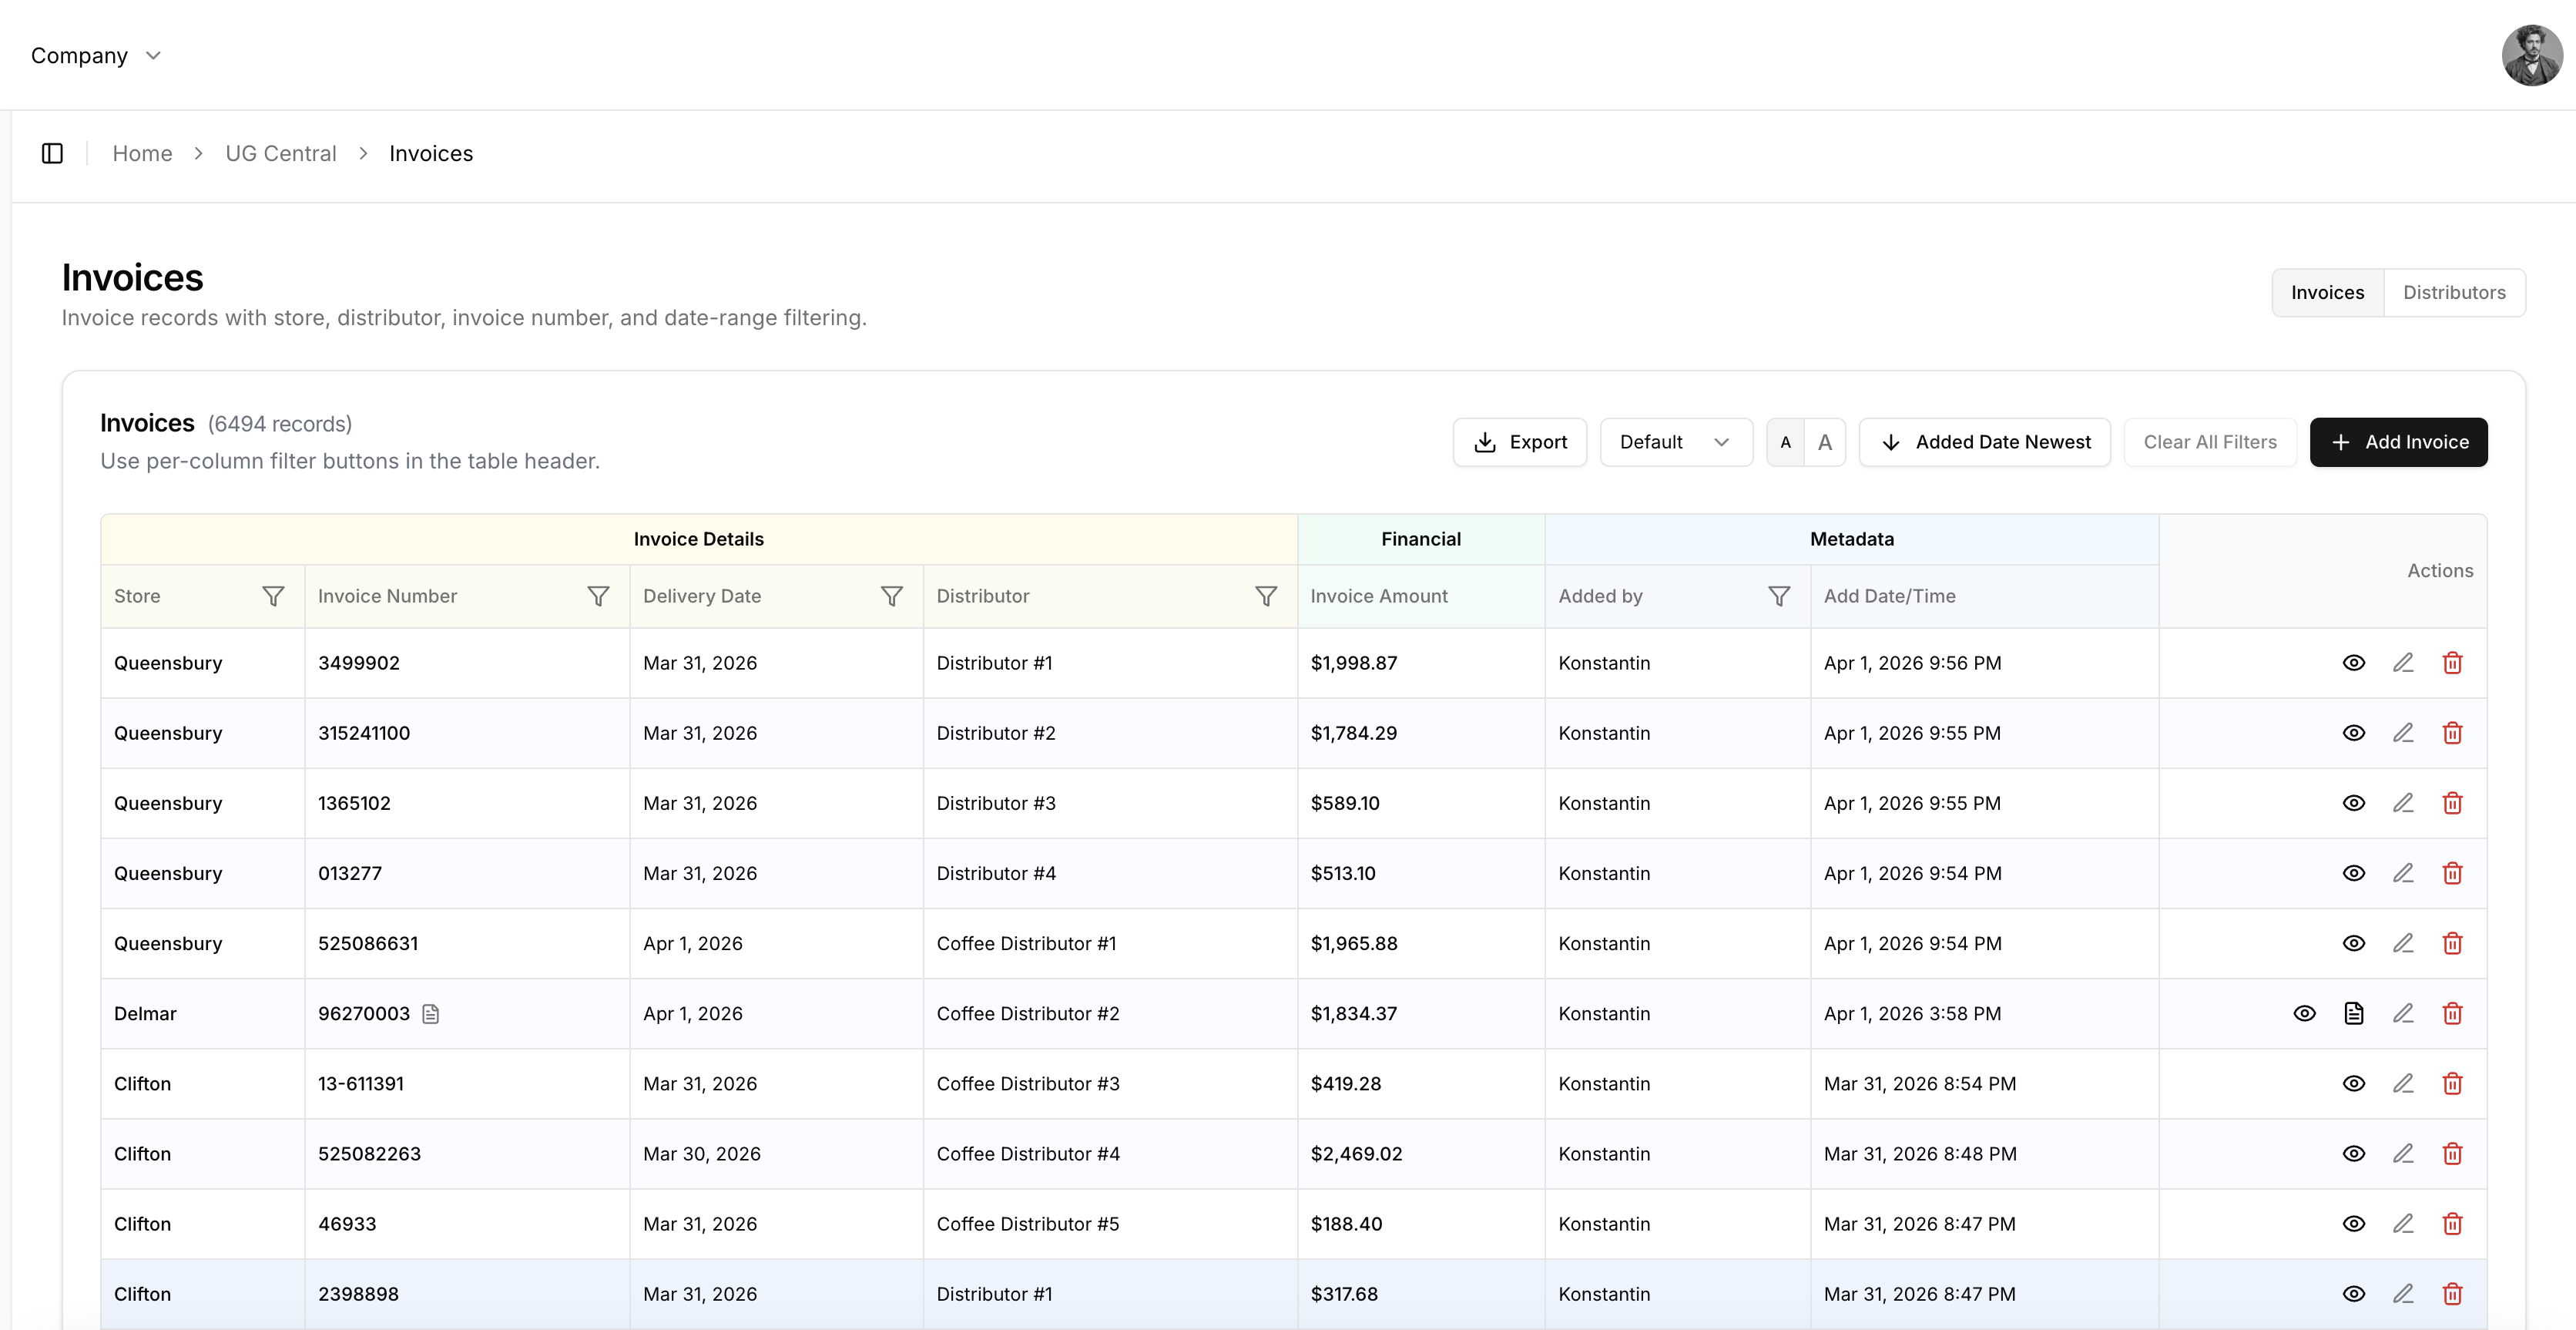Open the Store column filter
Screen dimensions: 2576x1330
click(x=273, y=596)
